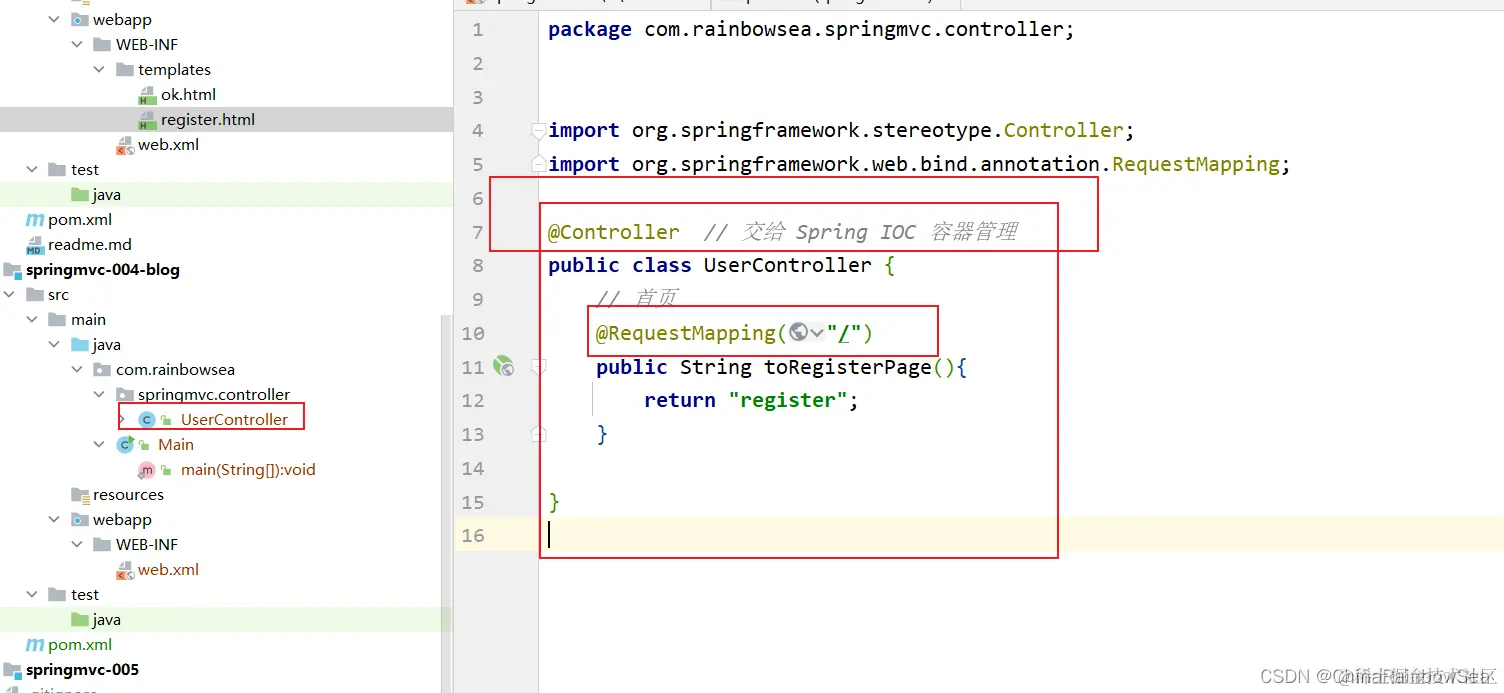Viewport: 1504px width, 693px height.
Task: Place the cursor on empty line 16
Action: (1020, 535)
